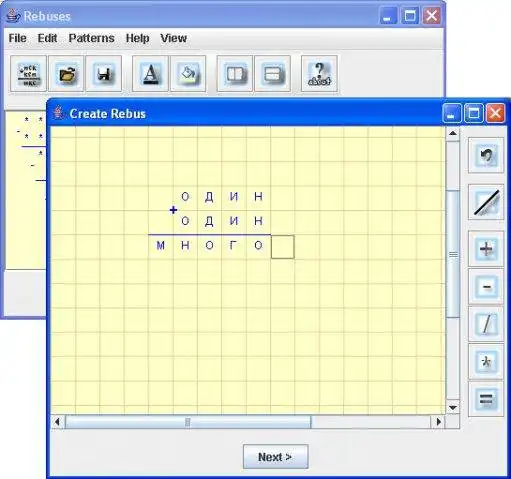Save using the floppy disk icon
511x479 pixels.
(x=104, y=74)
